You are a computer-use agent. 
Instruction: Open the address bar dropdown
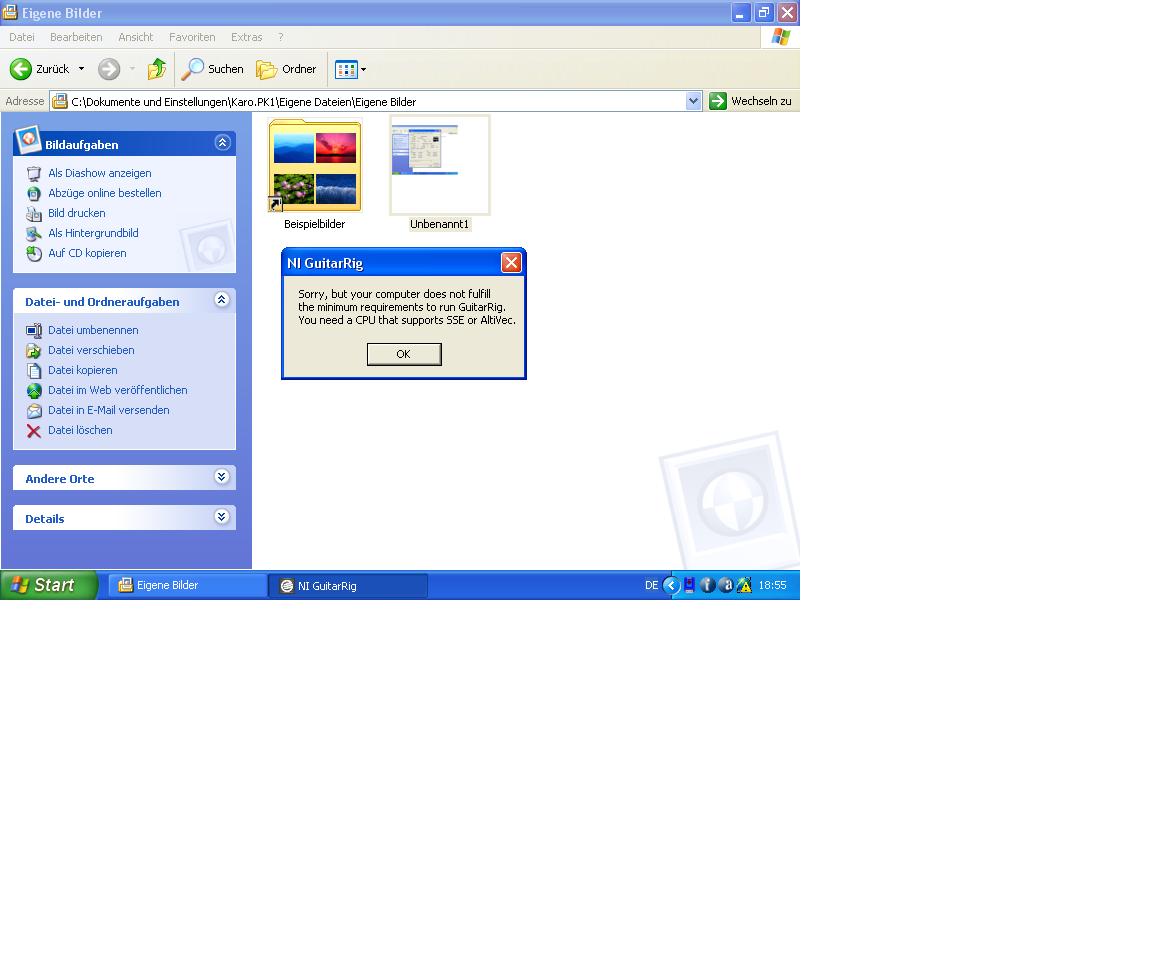[693, 101]
